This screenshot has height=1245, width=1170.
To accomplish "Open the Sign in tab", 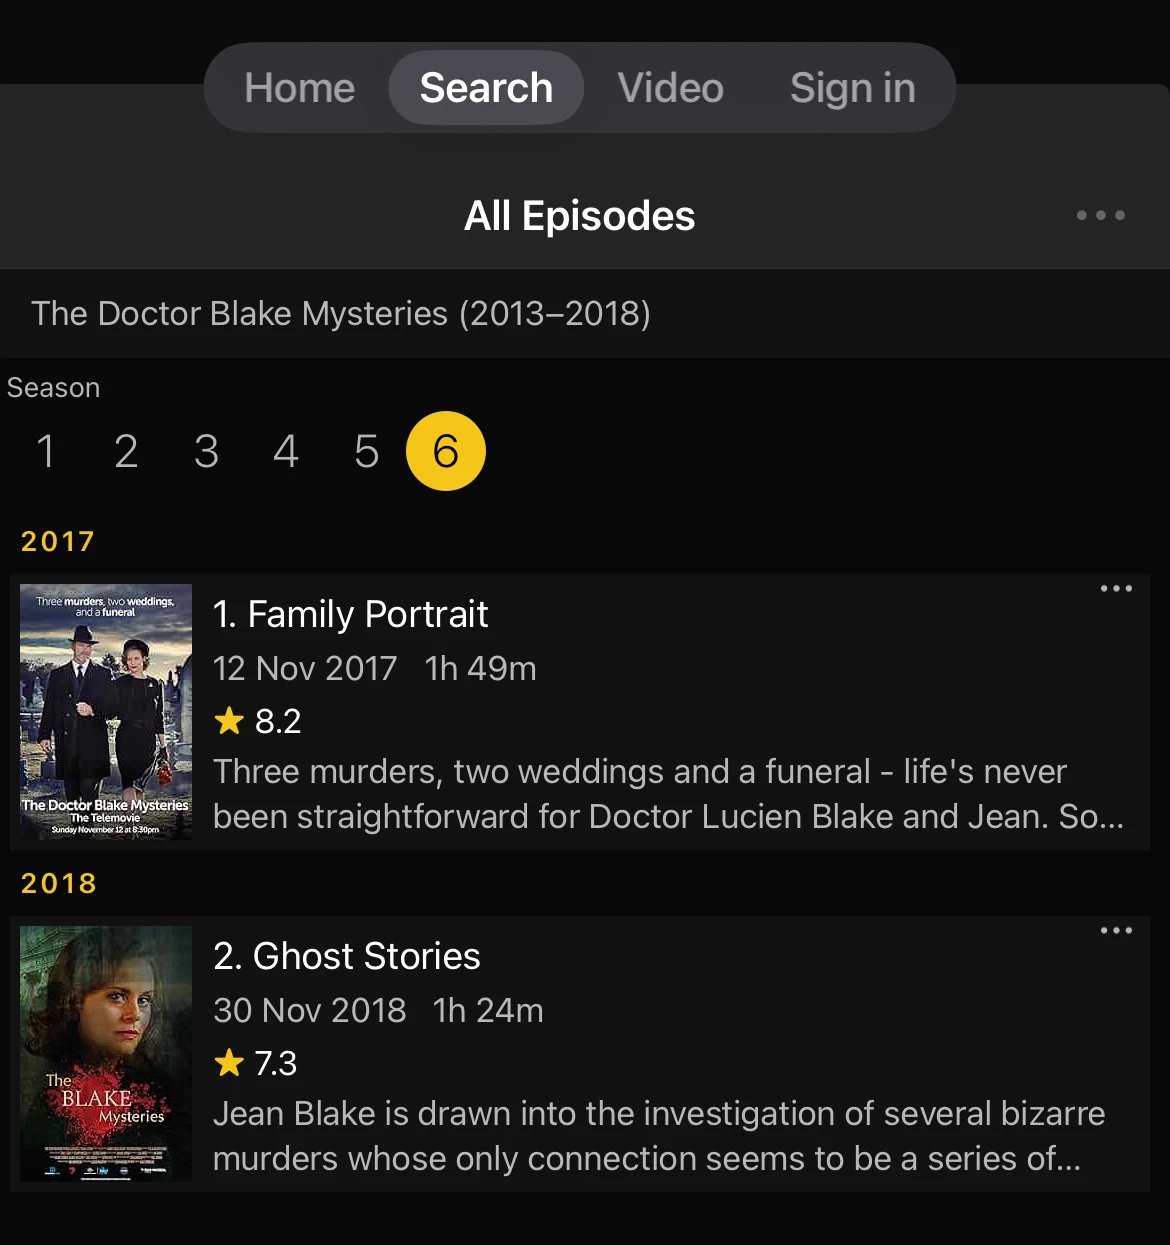I will tap(852, 88).
